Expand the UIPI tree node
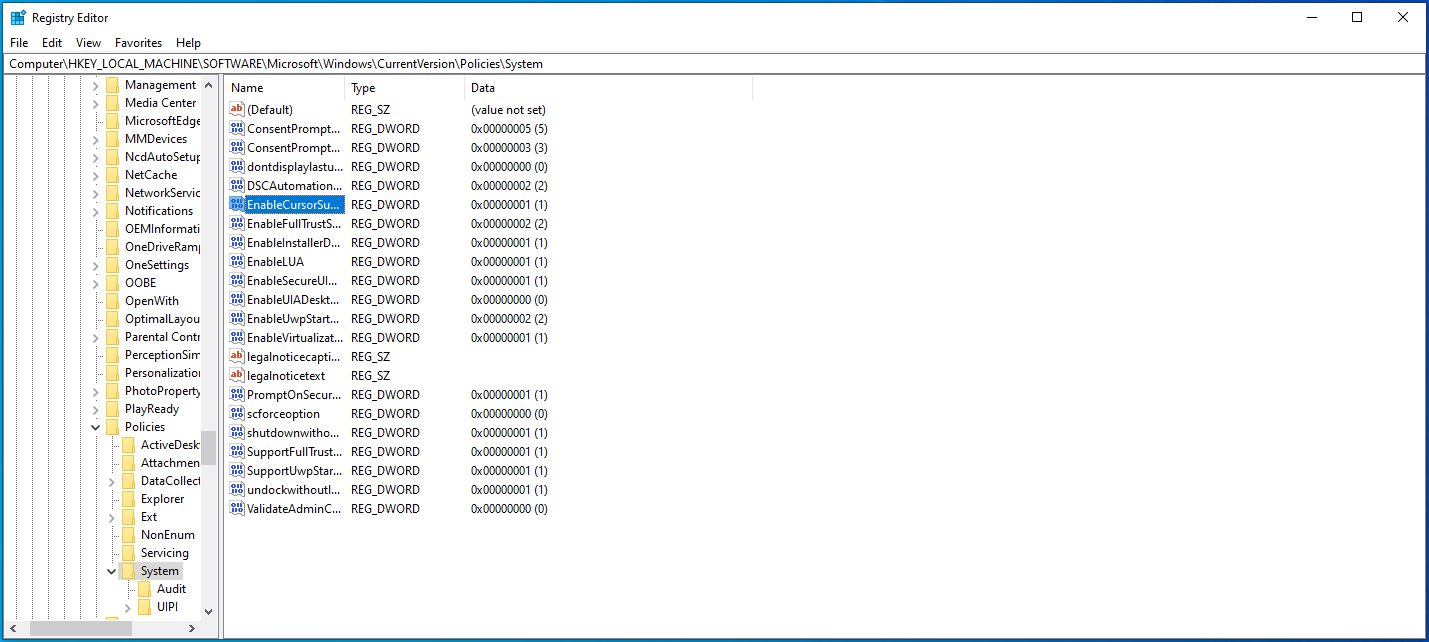1429x642 pixels. pos(128,607)
